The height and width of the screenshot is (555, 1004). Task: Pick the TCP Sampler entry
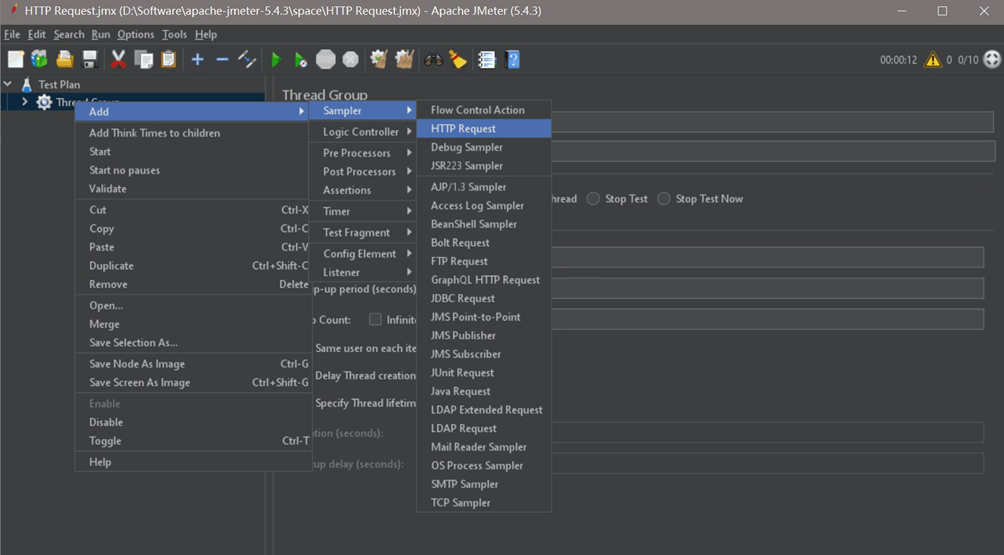[x=484, y=503]
